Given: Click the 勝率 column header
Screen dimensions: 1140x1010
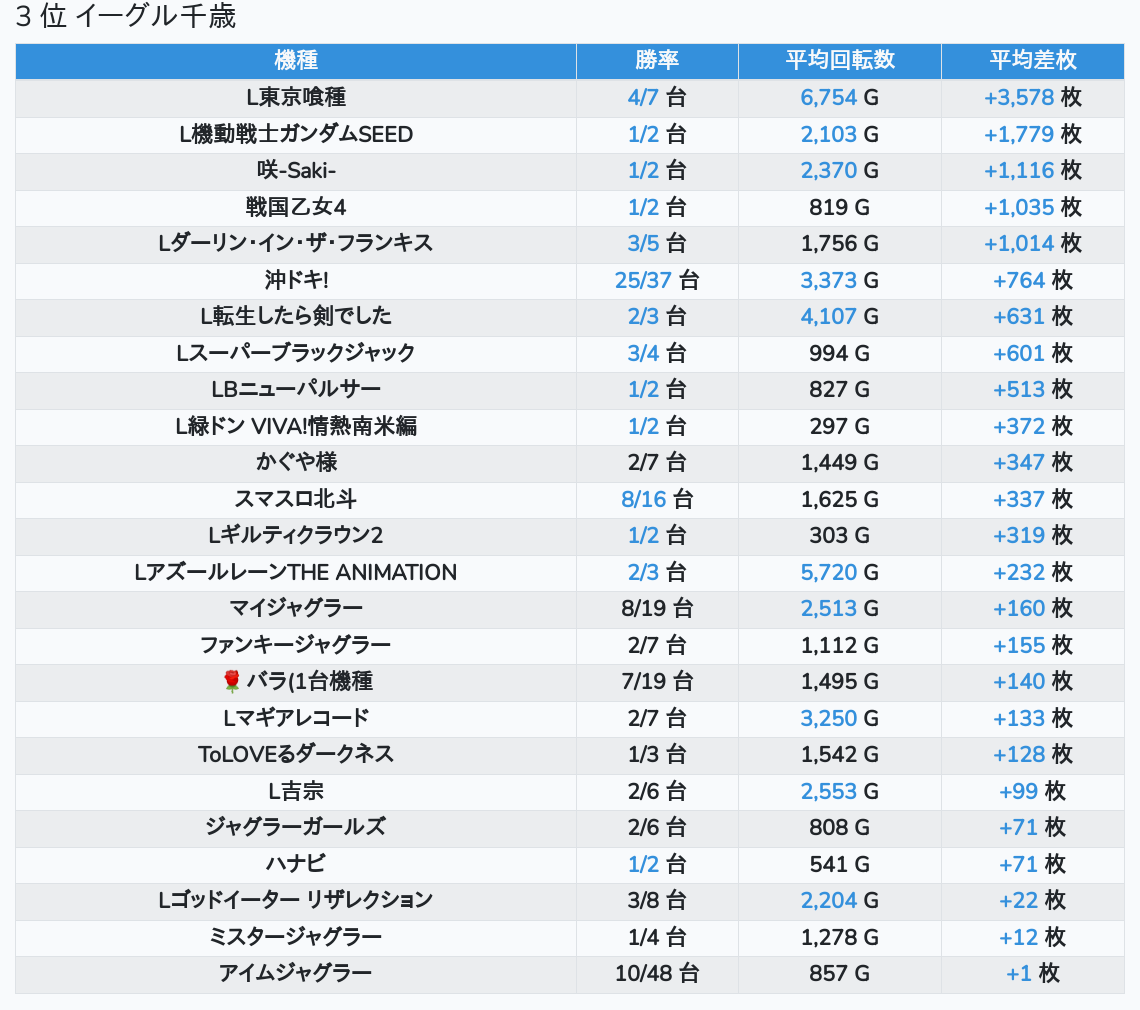Looking at the screenshot, I should tap(657, 60).
